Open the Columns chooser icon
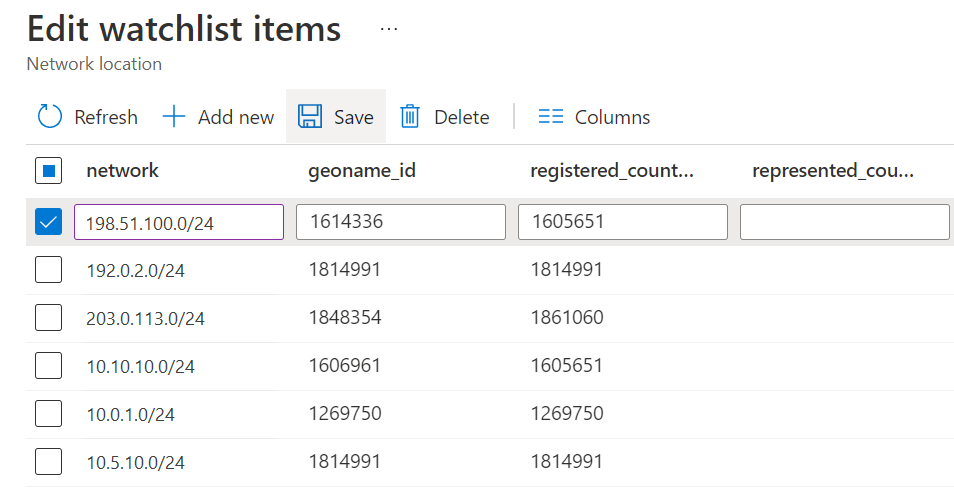The height and width of the screenshot is (490, 954). [551, 117]
